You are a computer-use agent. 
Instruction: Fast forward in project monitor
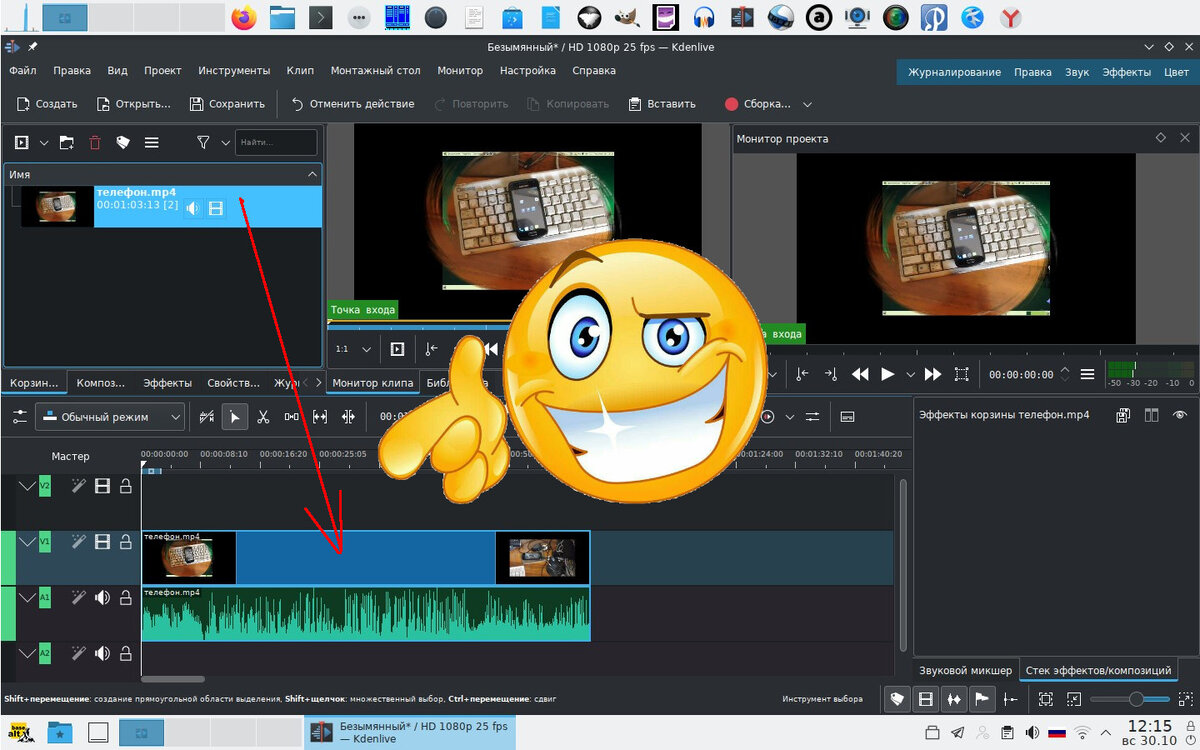coord(933,374)
